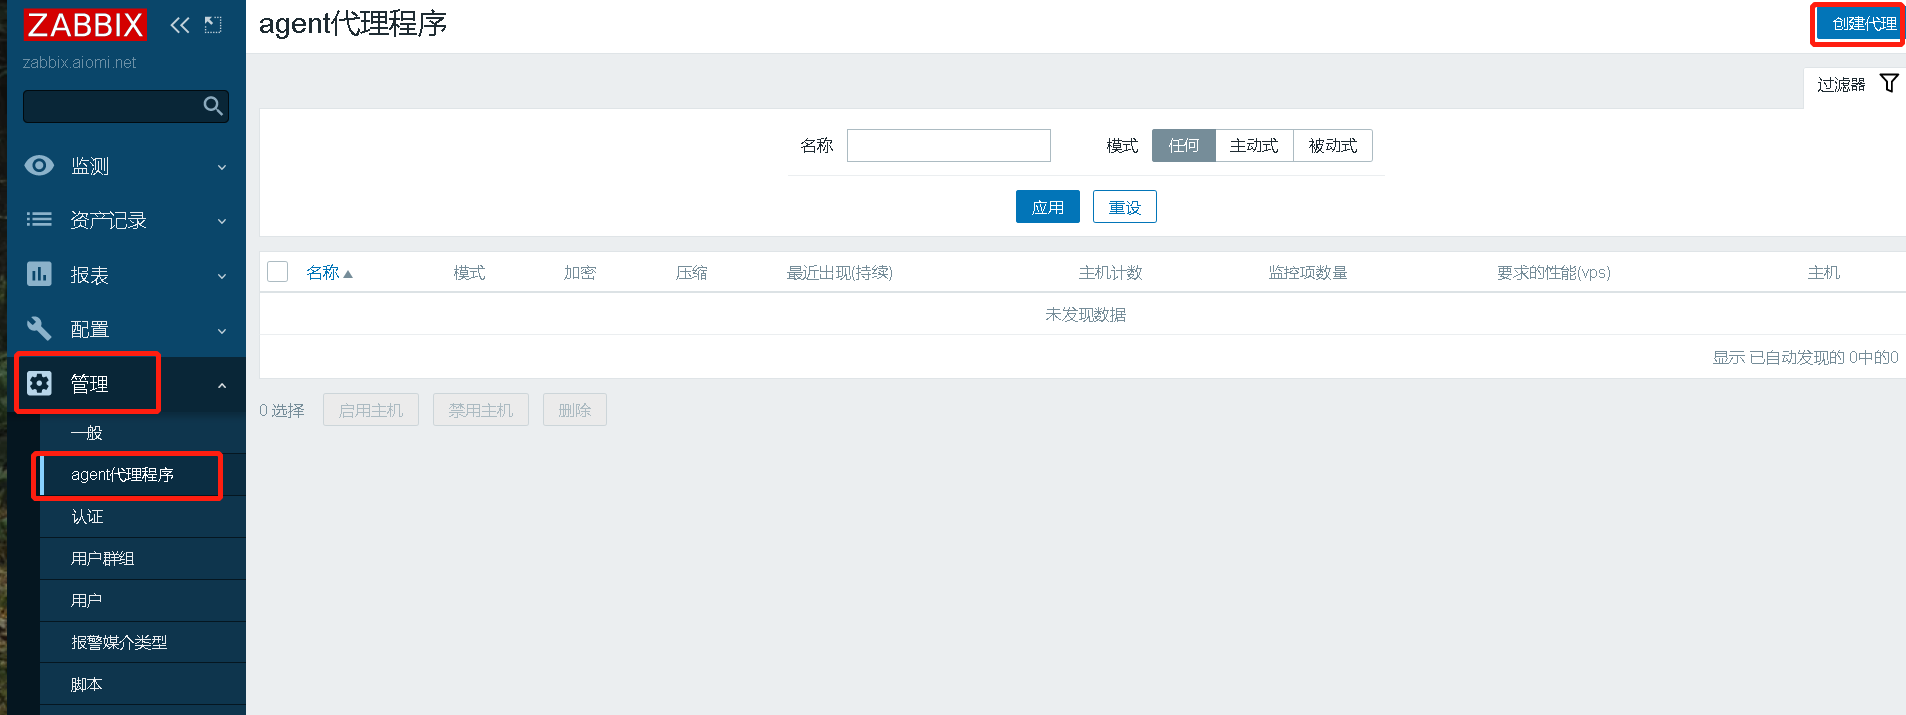Click the 主机 column header
Image resolution: width=1906 pixels, height=715 pixels.
[1824, 272]
